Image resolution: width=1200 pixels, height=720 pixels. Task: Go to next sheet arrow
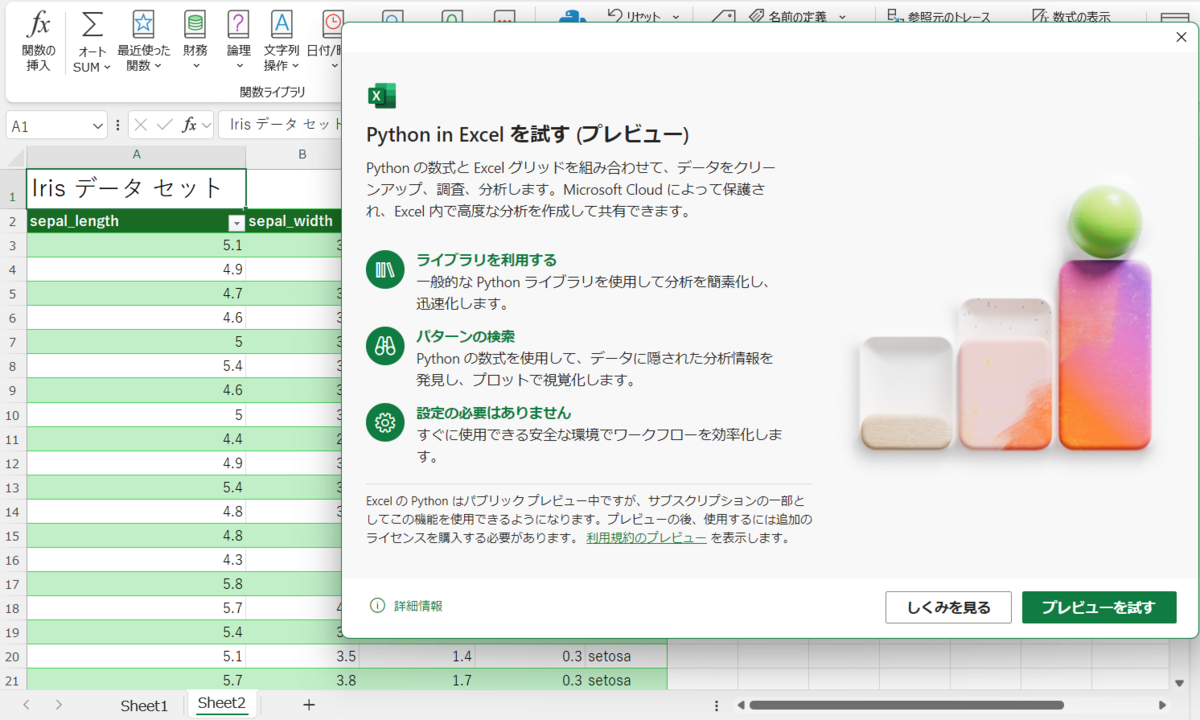point(59,705)
